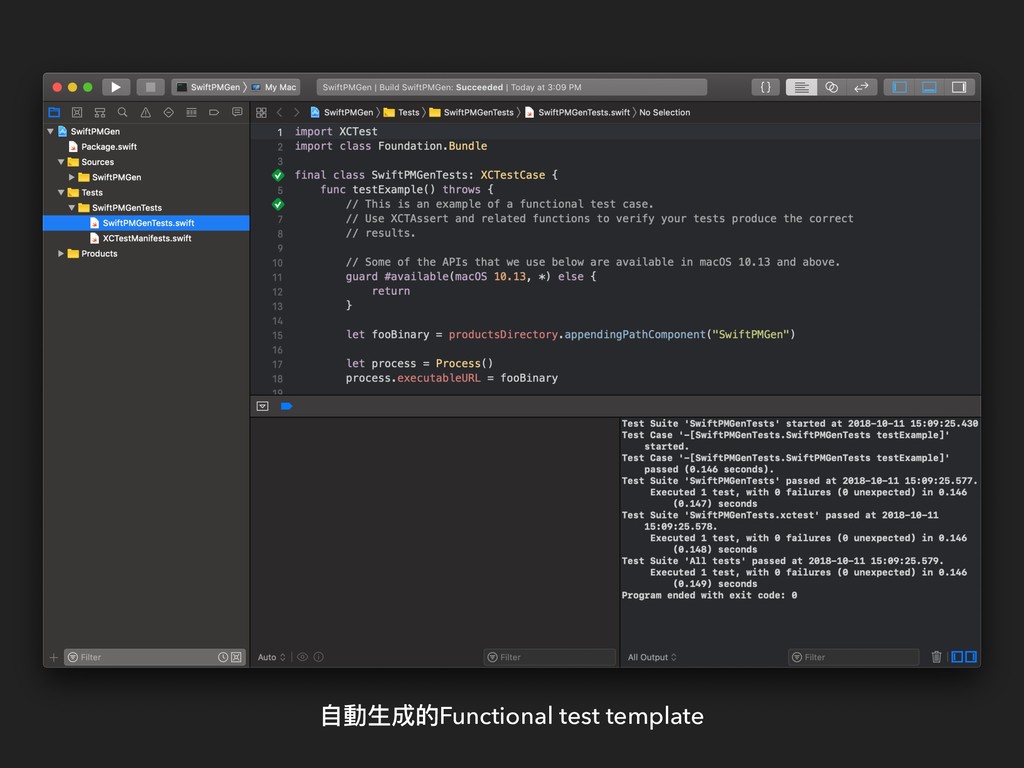Viewport: 1024px width, 768px height.
Task: Open the Auto variables scope popup
Action: (x=272, y=657)
